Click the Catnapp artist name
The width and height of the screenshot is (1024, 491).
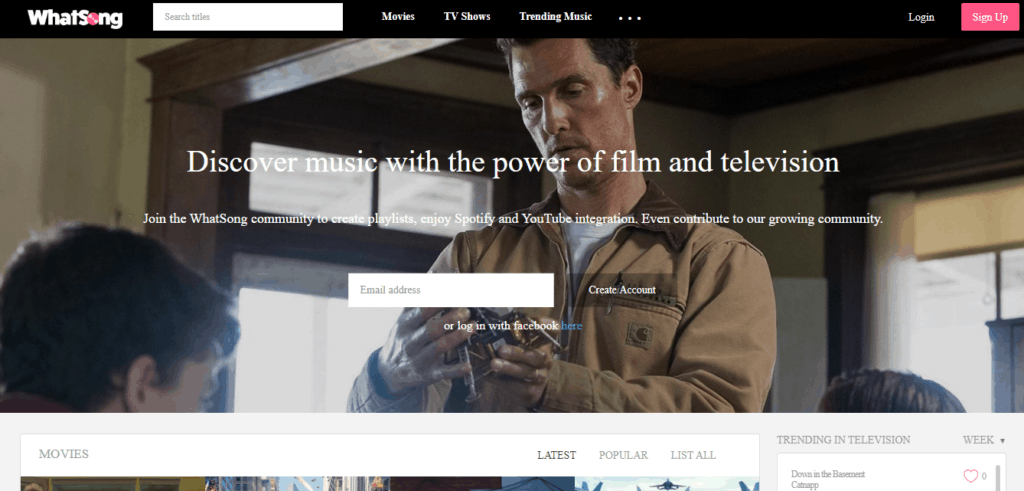(x=805, y=484)
